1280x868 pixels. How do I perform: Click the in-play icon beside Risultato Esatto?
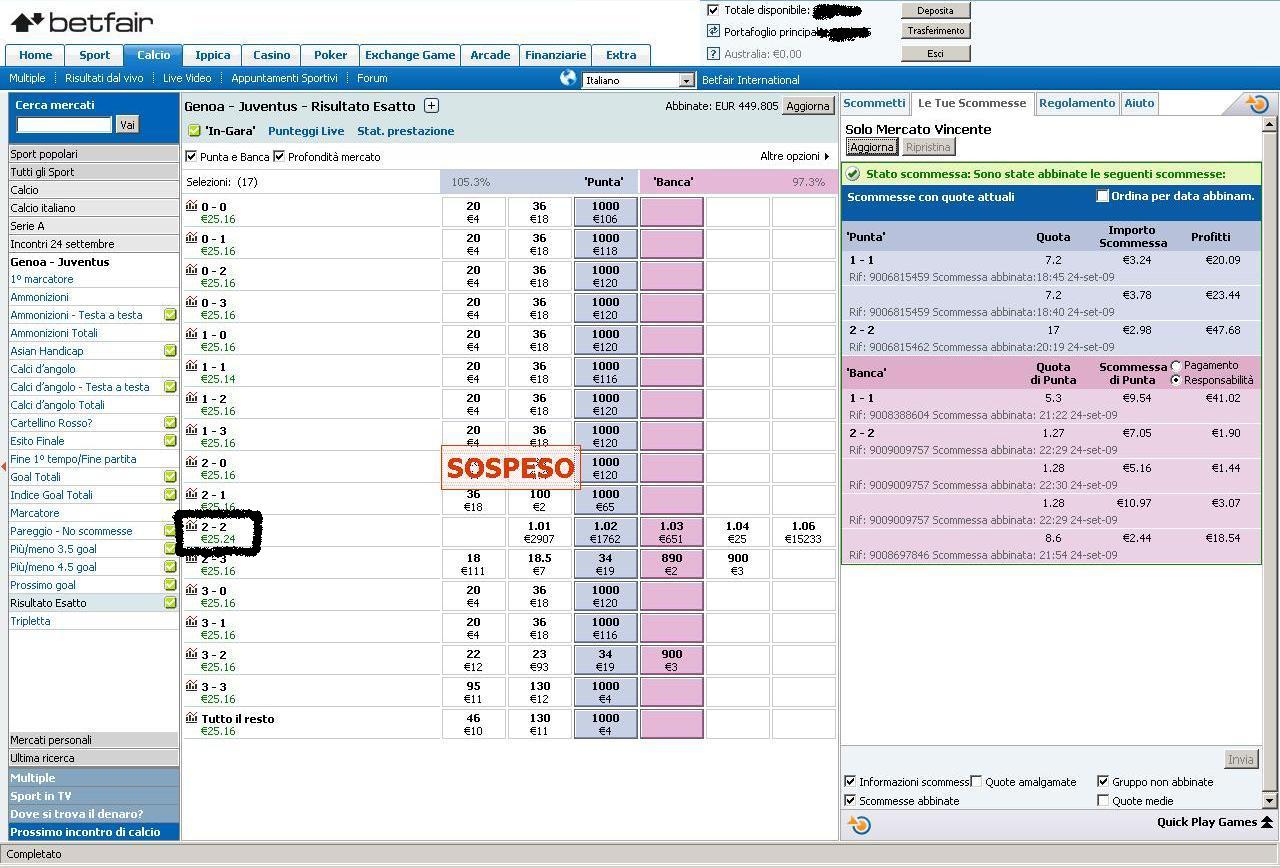170,603
